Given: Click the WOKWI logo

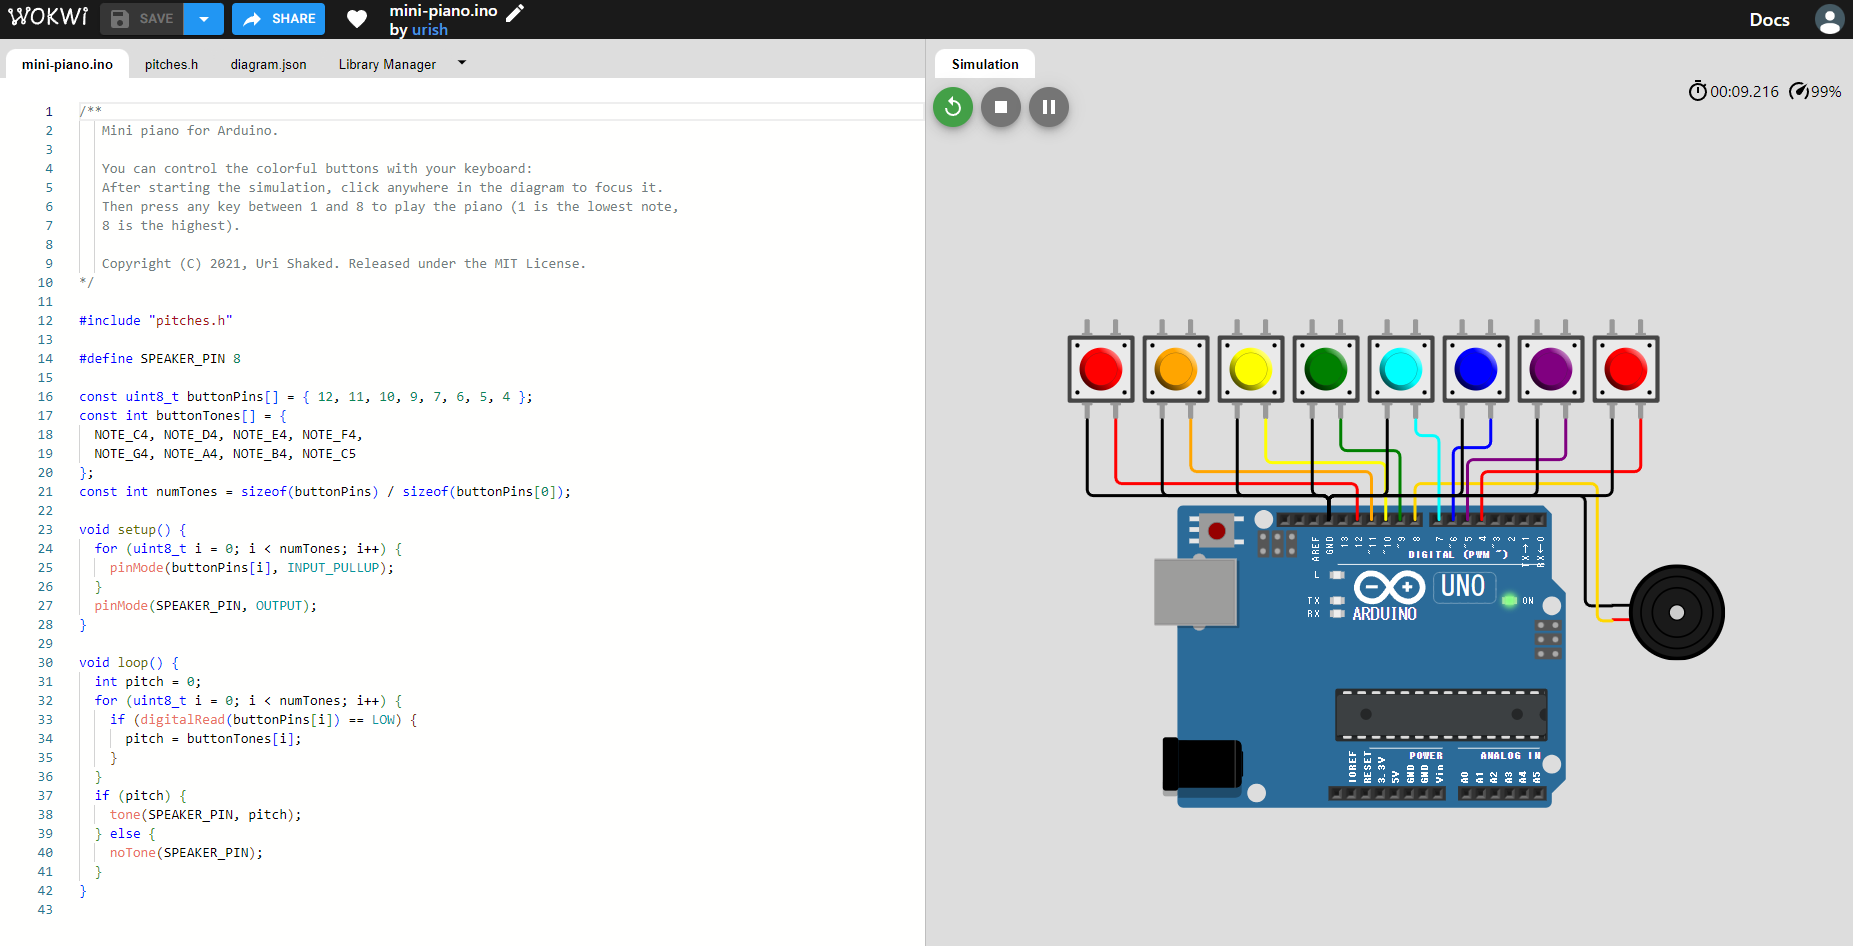Looking at the screenshot, I should coord(47,17).
